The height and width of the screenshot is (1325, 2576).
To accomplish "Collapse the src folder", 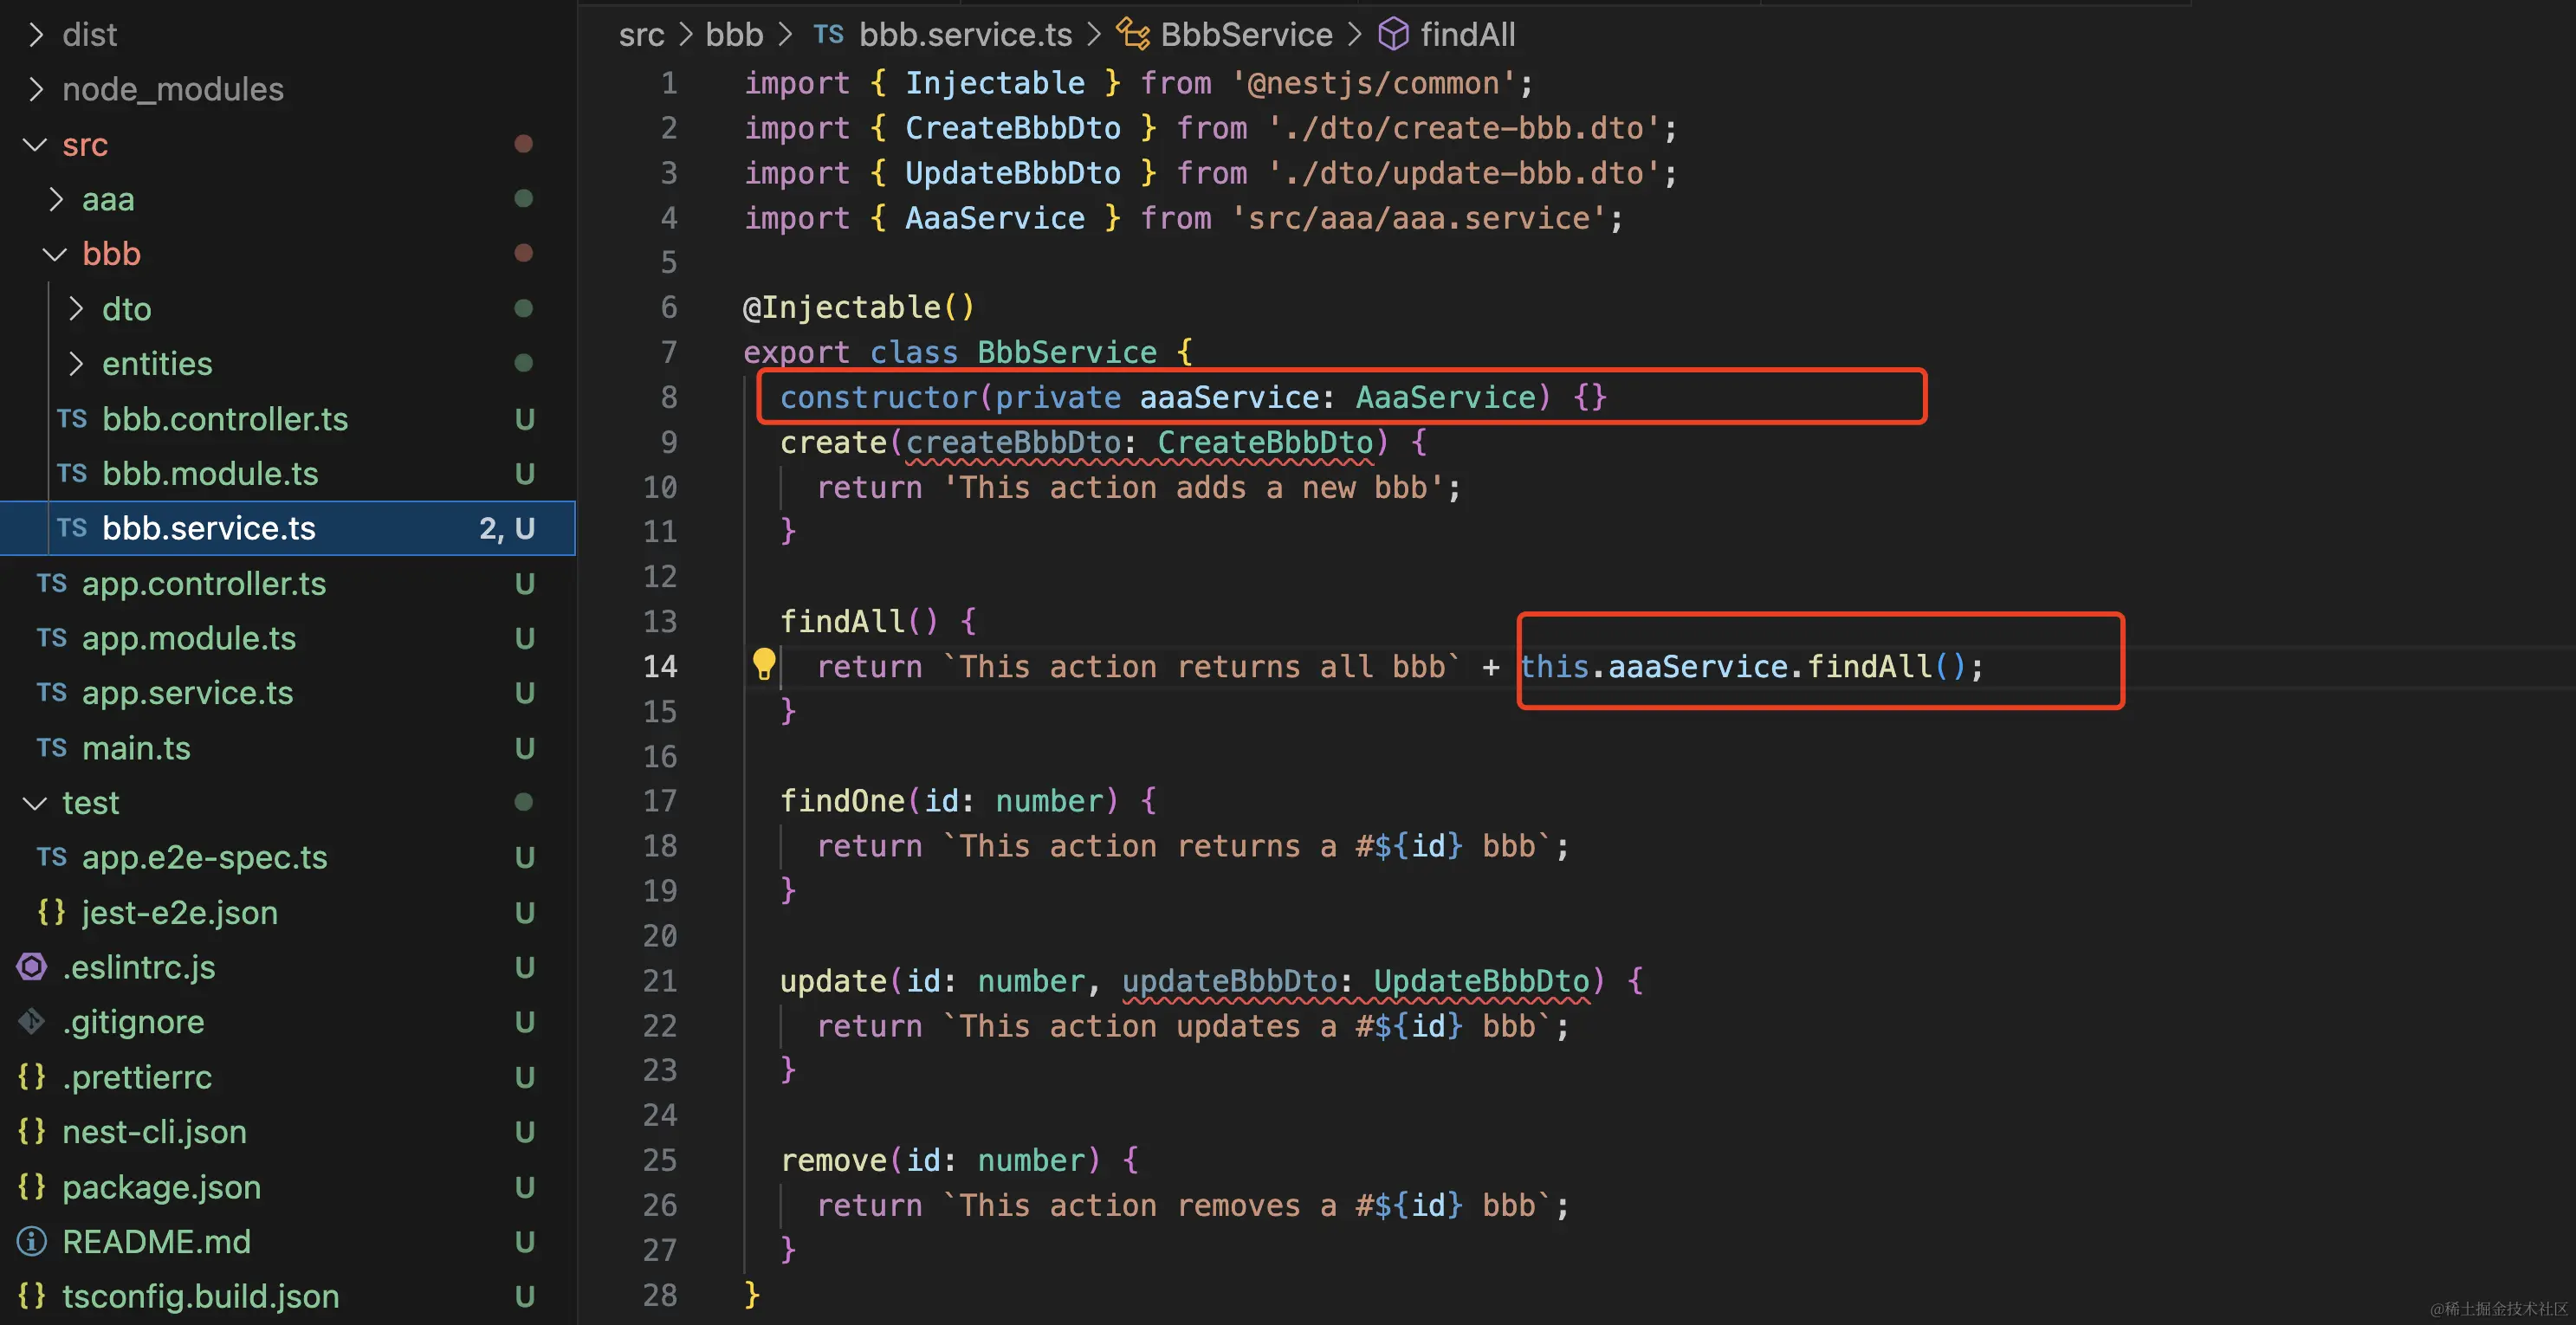I will click(35, 145).
